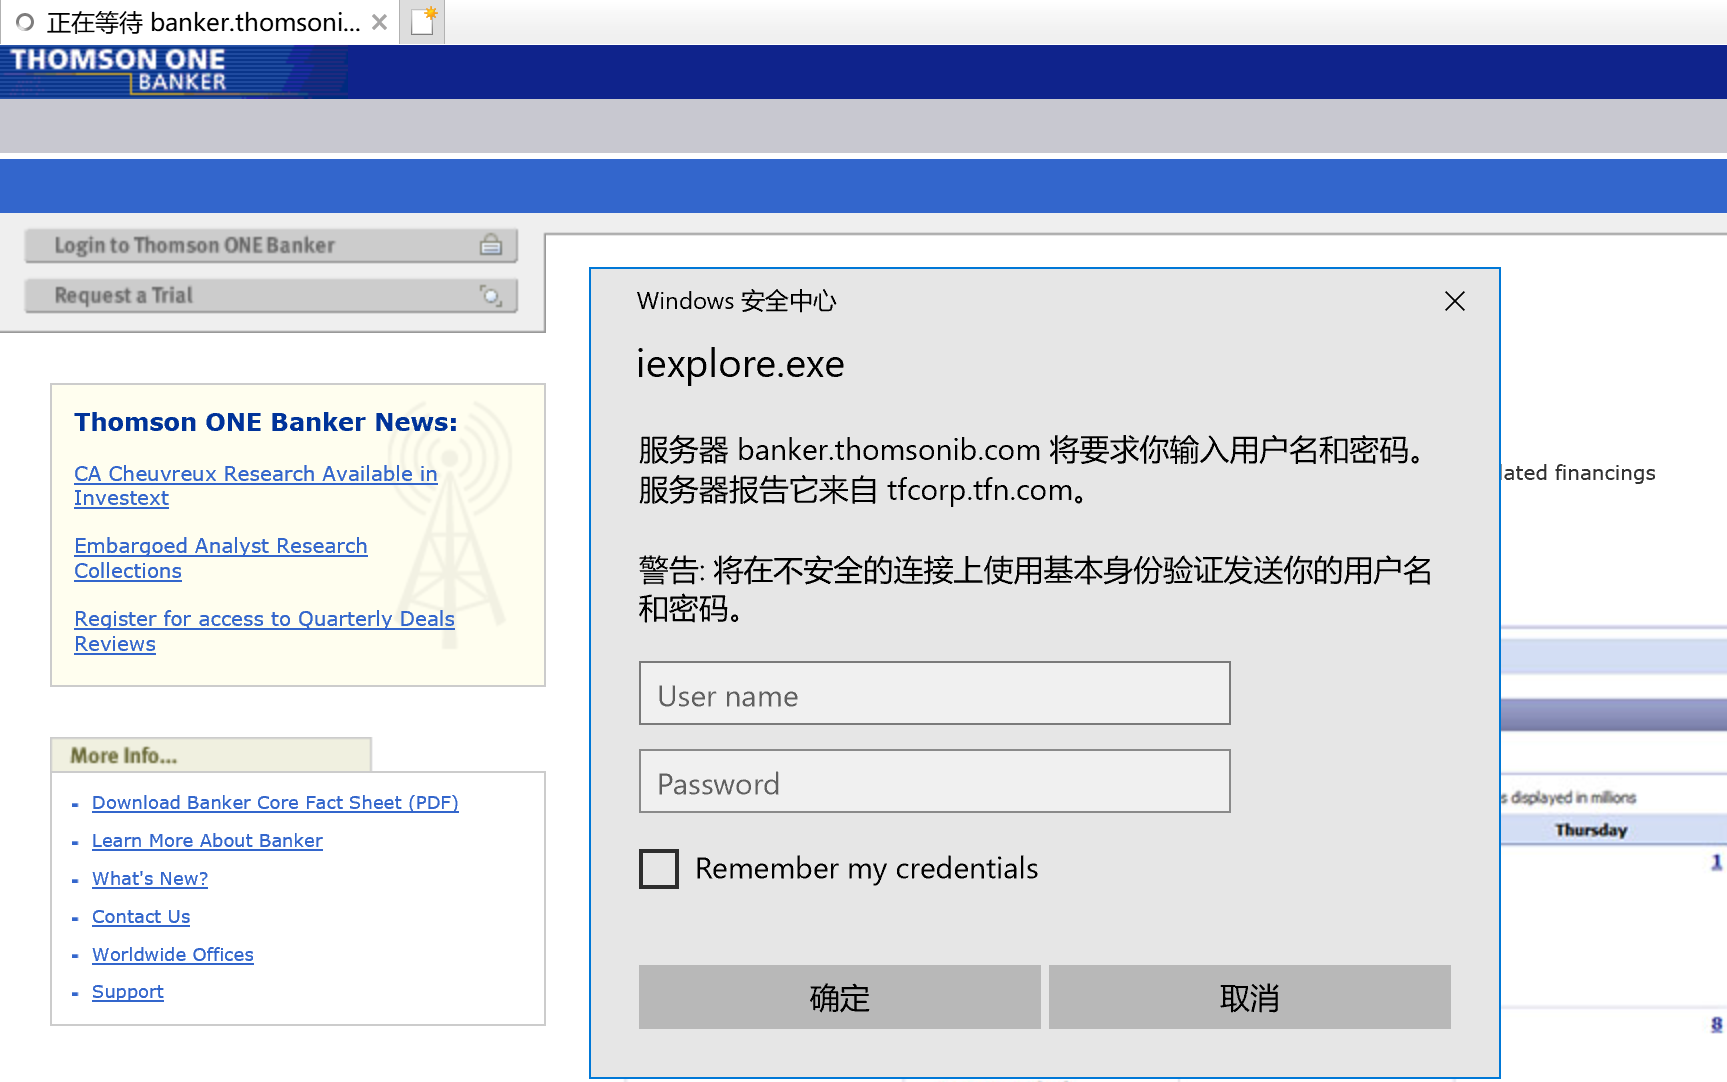
Task: Open Login to Thomson ONE Banker
Action: pos(271,245)
